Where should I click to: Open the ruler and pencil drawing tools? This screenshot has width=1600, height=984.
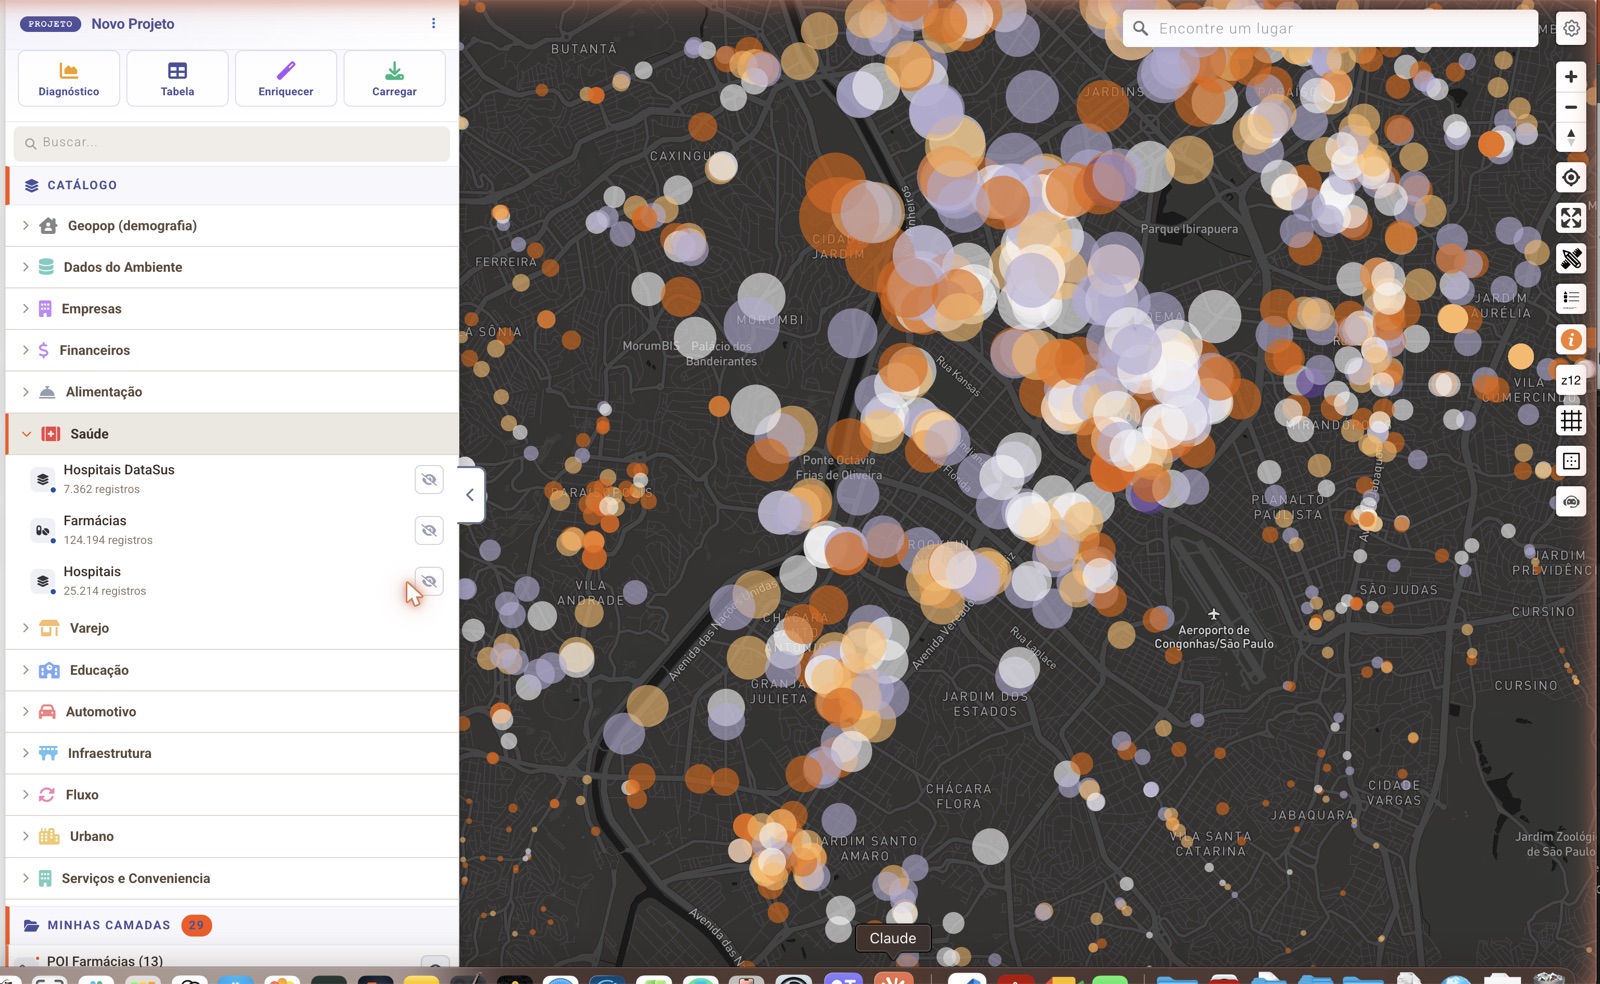click(1571, 259)
